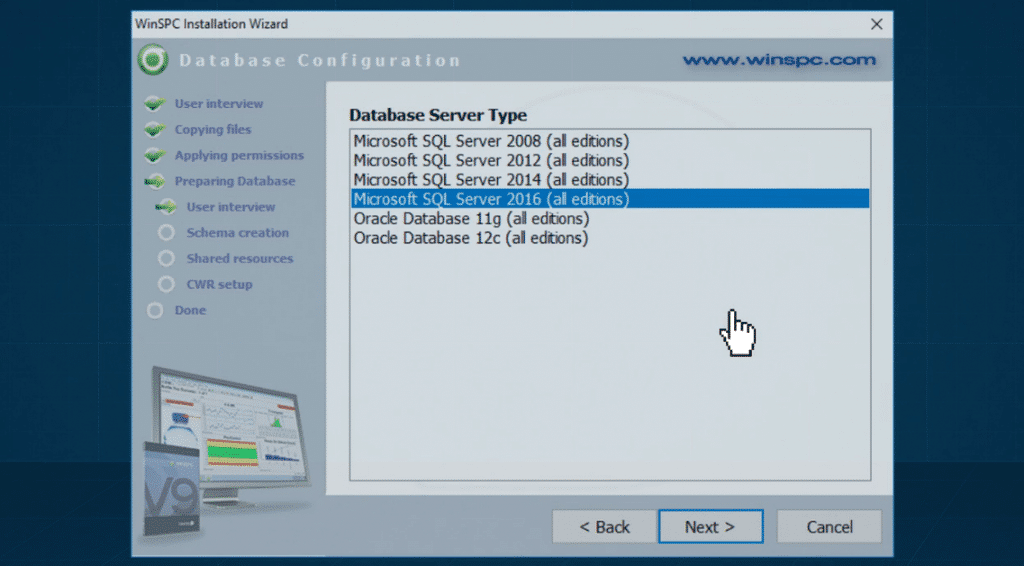Click the circle bullet beside Schema creation
This screenshot has height=566, width=1024.
(x=166, y=233)
